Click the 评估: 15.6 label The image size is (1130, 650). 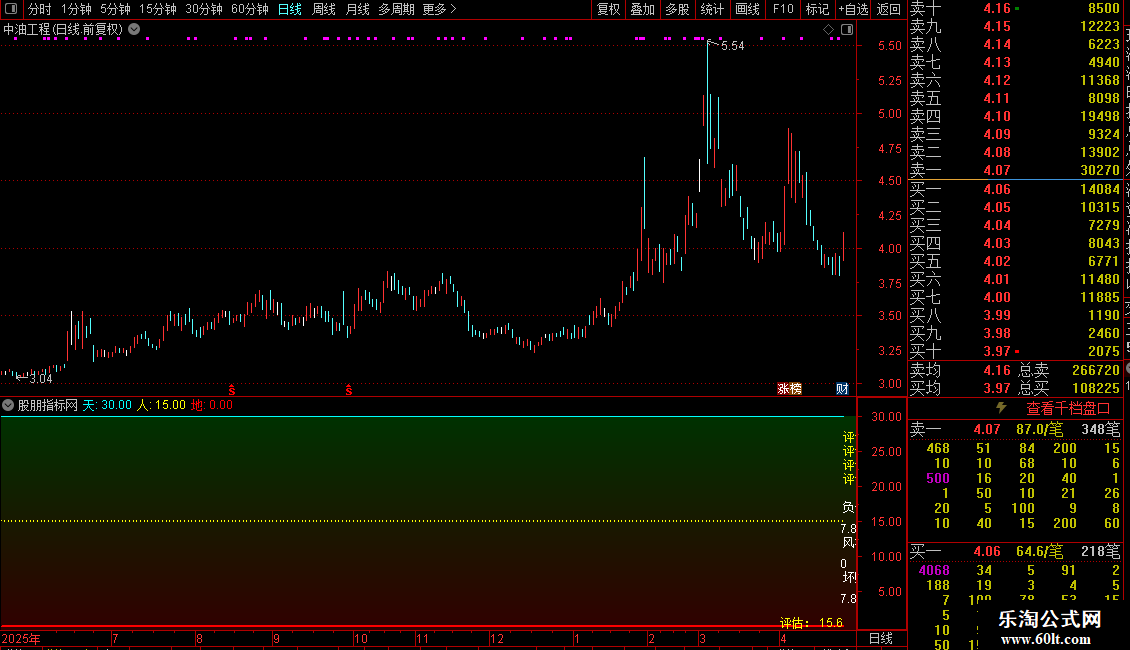(x=811, y=623)
